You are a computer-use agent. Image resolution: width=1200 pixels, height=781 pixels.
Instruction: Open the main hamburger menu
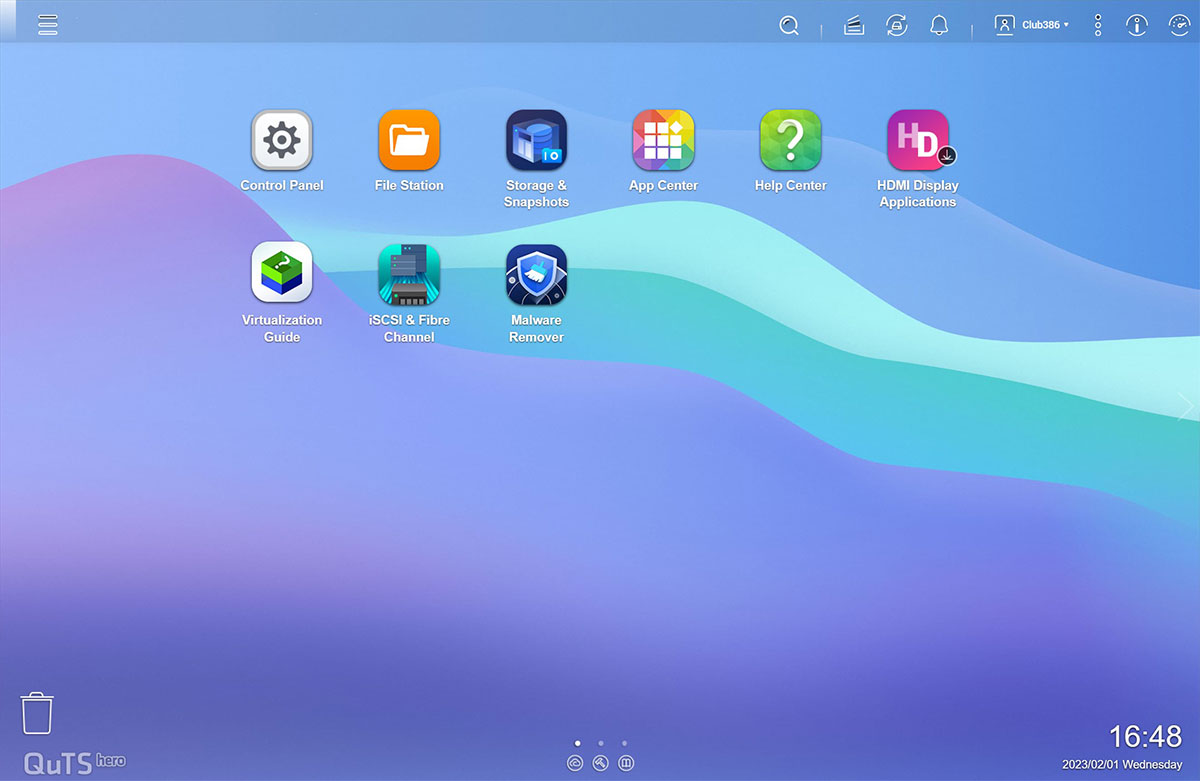(x=48, y=25)
